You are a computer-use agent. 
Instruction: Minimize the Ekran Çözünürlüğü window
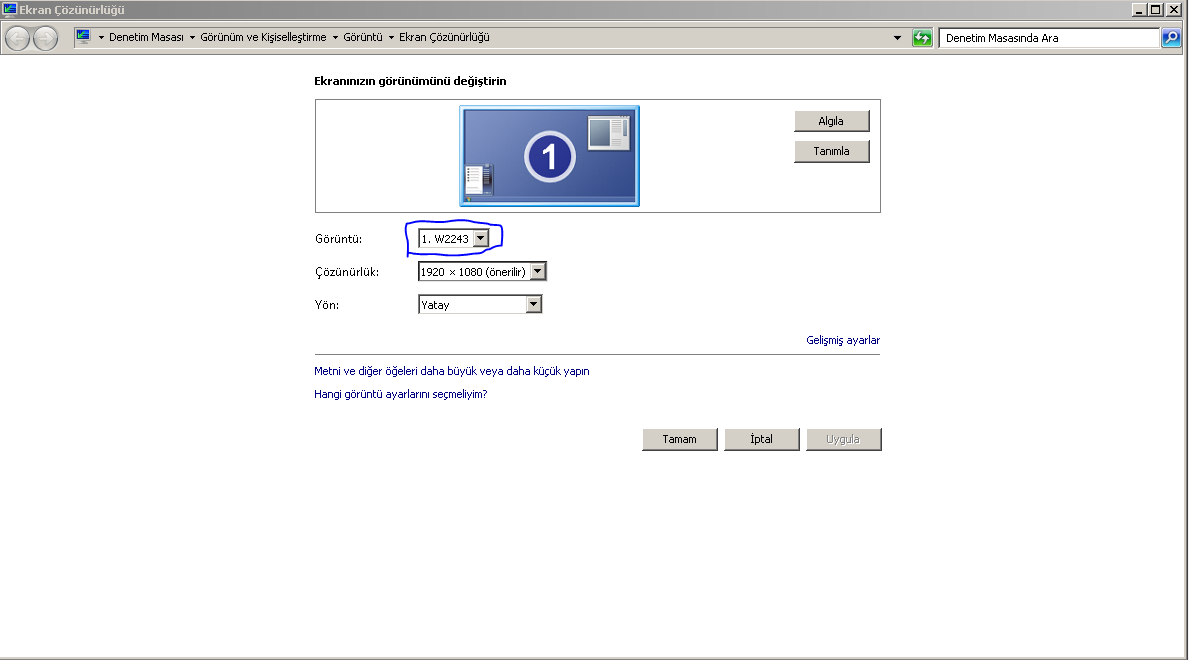(x=1139, y=10)
